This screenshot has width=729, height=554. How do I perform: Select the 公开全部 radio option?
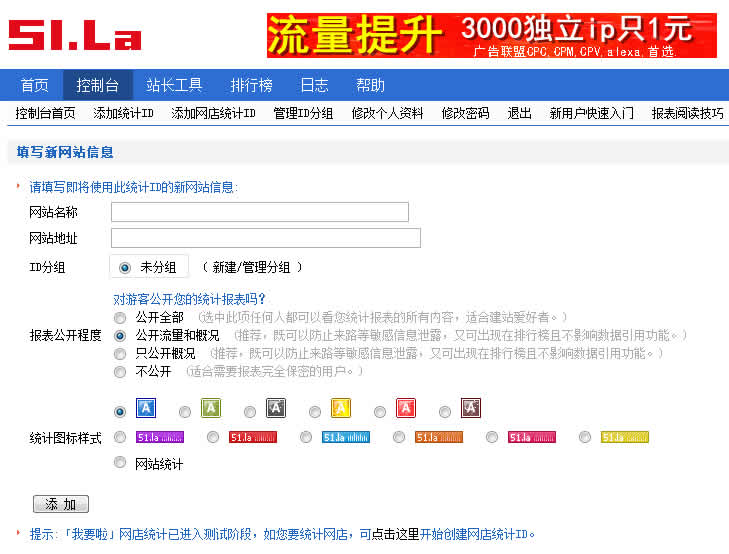tap(120, 317)
